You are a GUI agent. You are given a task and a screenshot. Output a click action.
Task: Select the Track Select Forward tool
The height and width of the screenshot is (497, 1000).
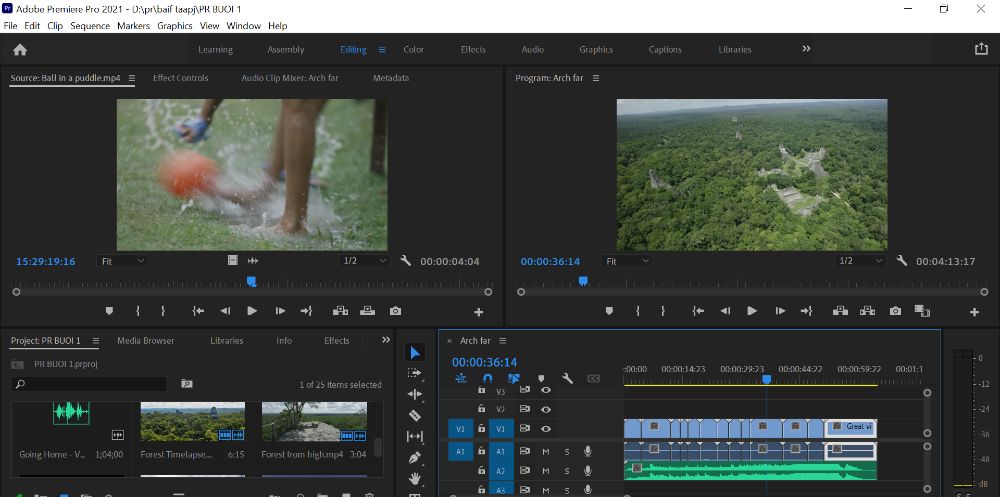(x=415, y=373)
